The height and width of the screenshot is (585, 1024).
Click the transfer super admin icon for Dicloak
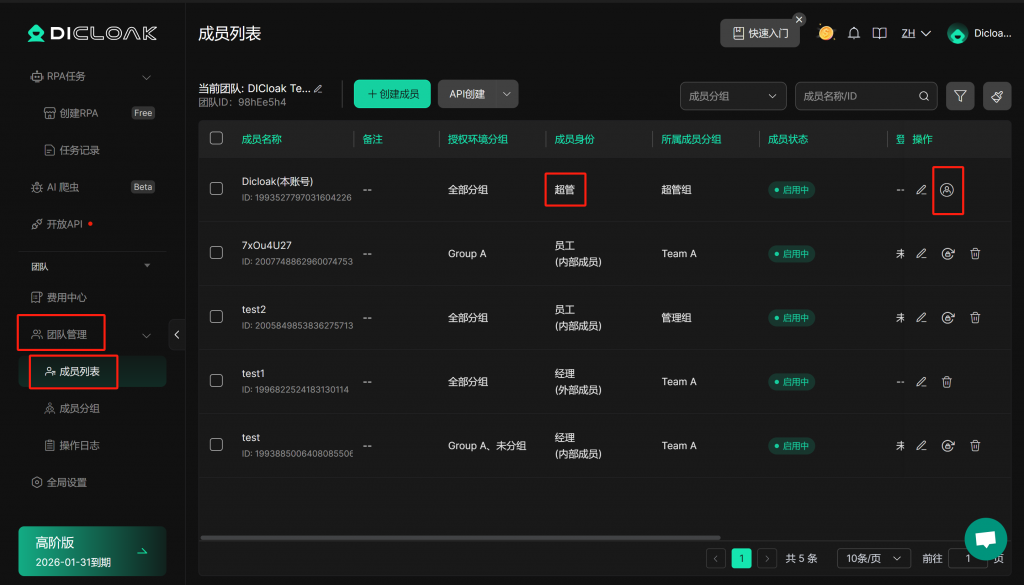[948, 189]
